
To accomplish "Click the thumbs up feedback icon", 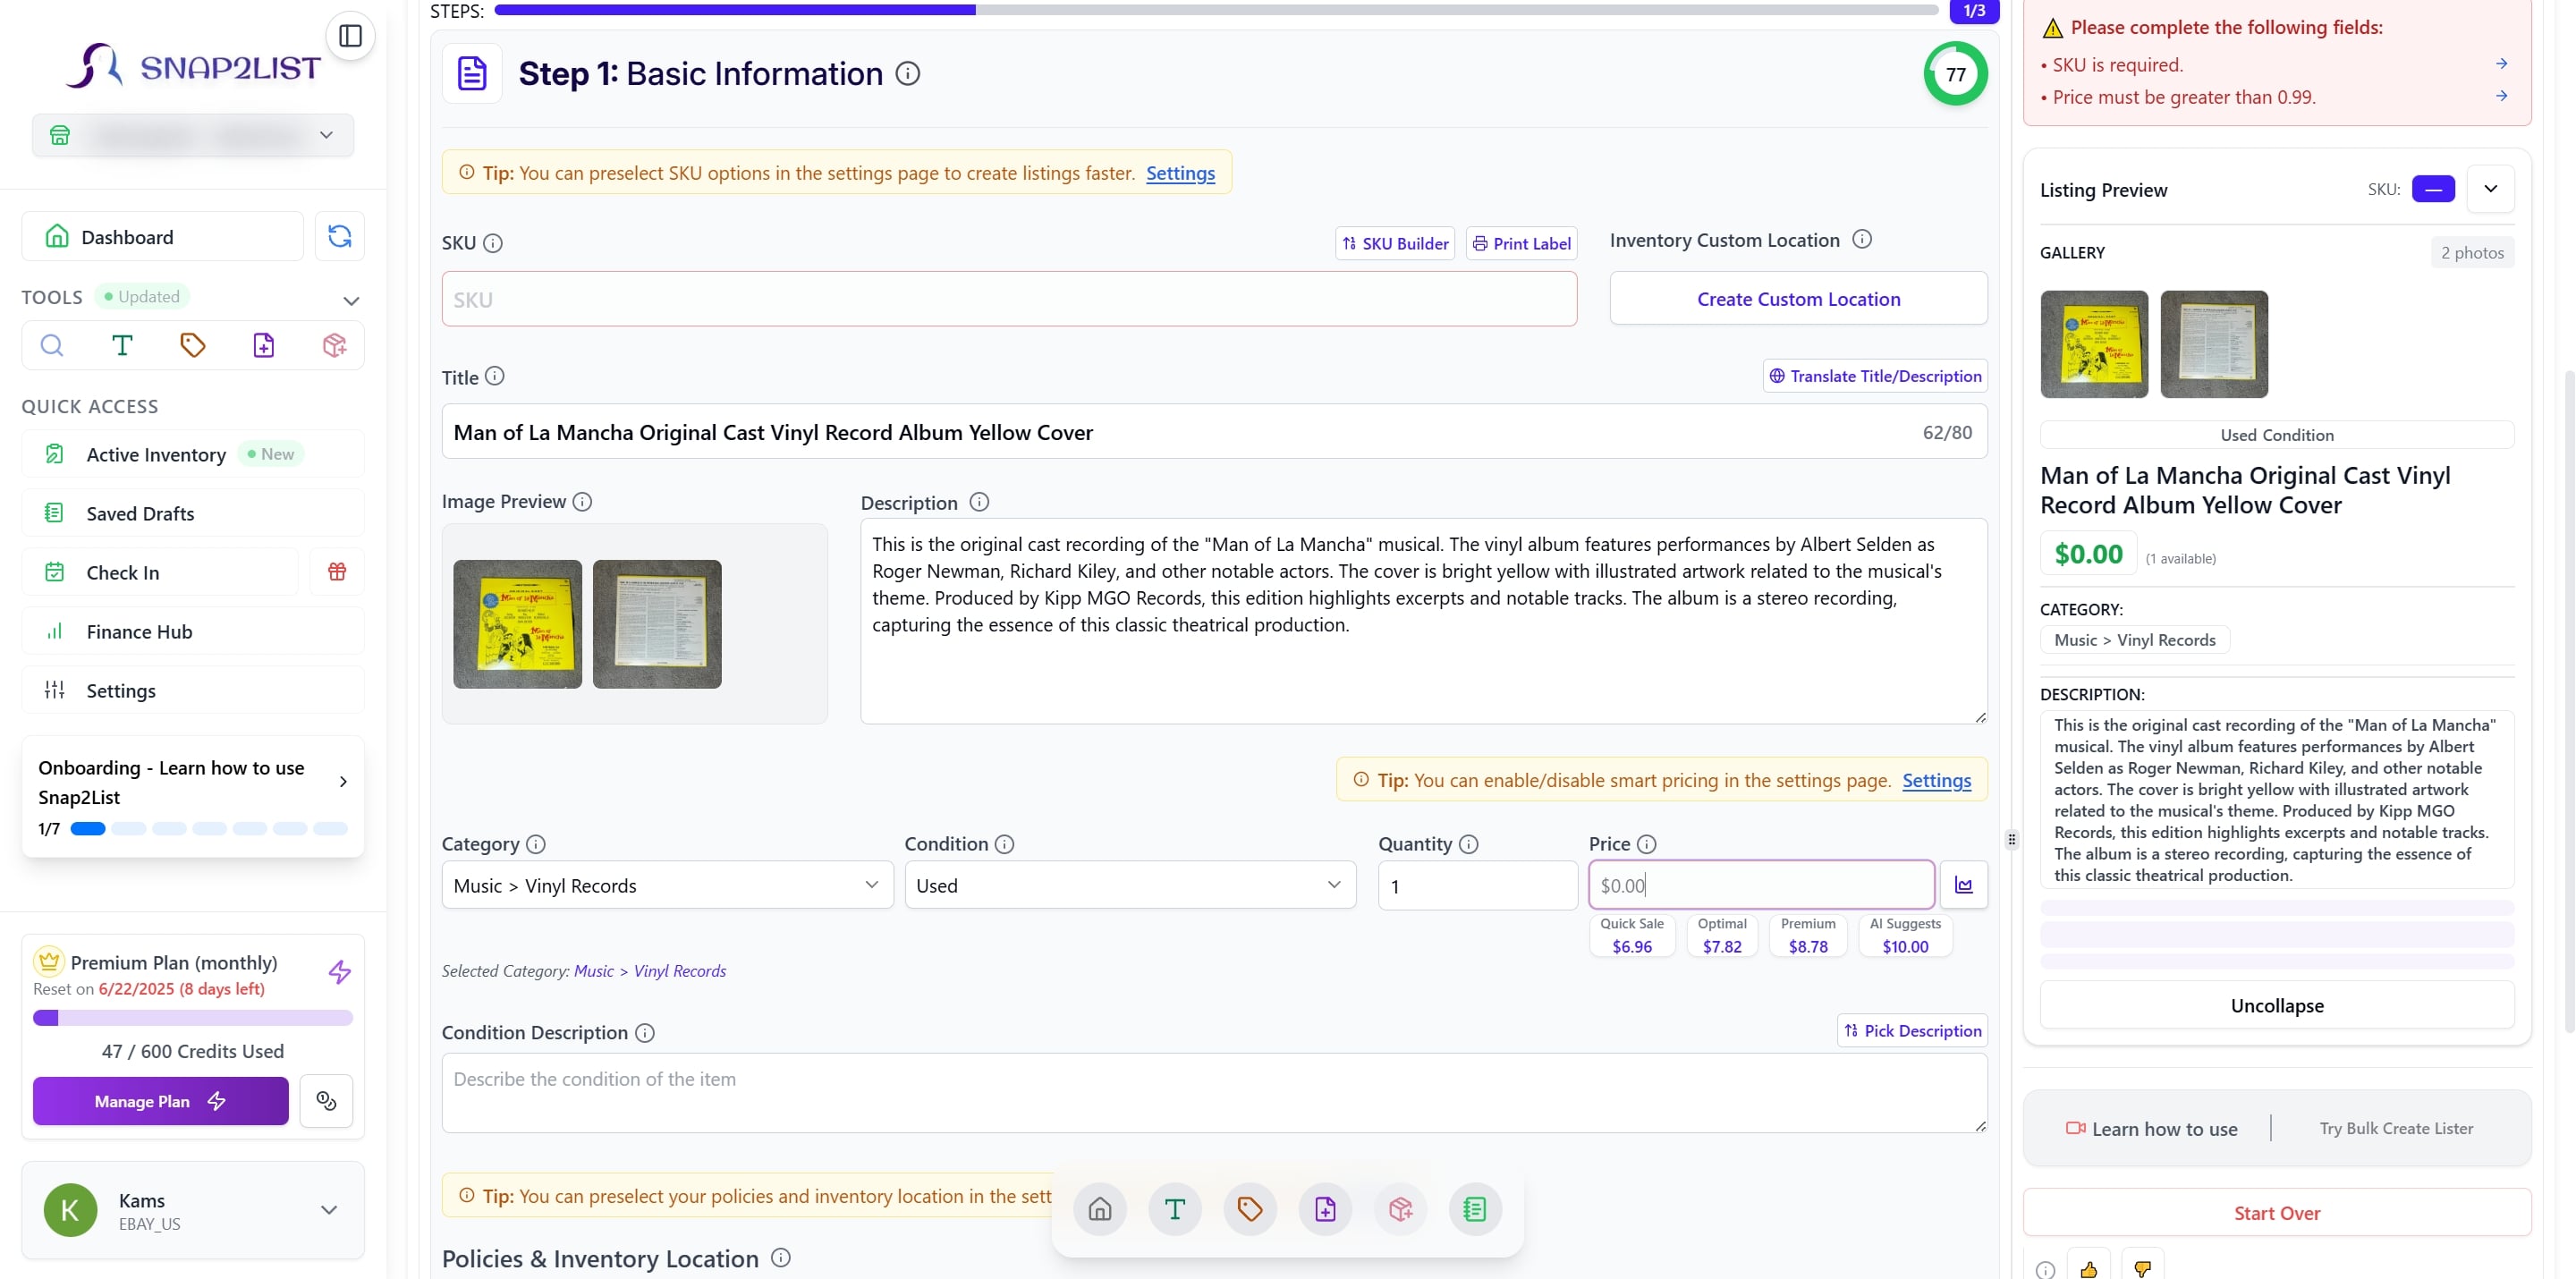I will click(x=2088, y=1268).
